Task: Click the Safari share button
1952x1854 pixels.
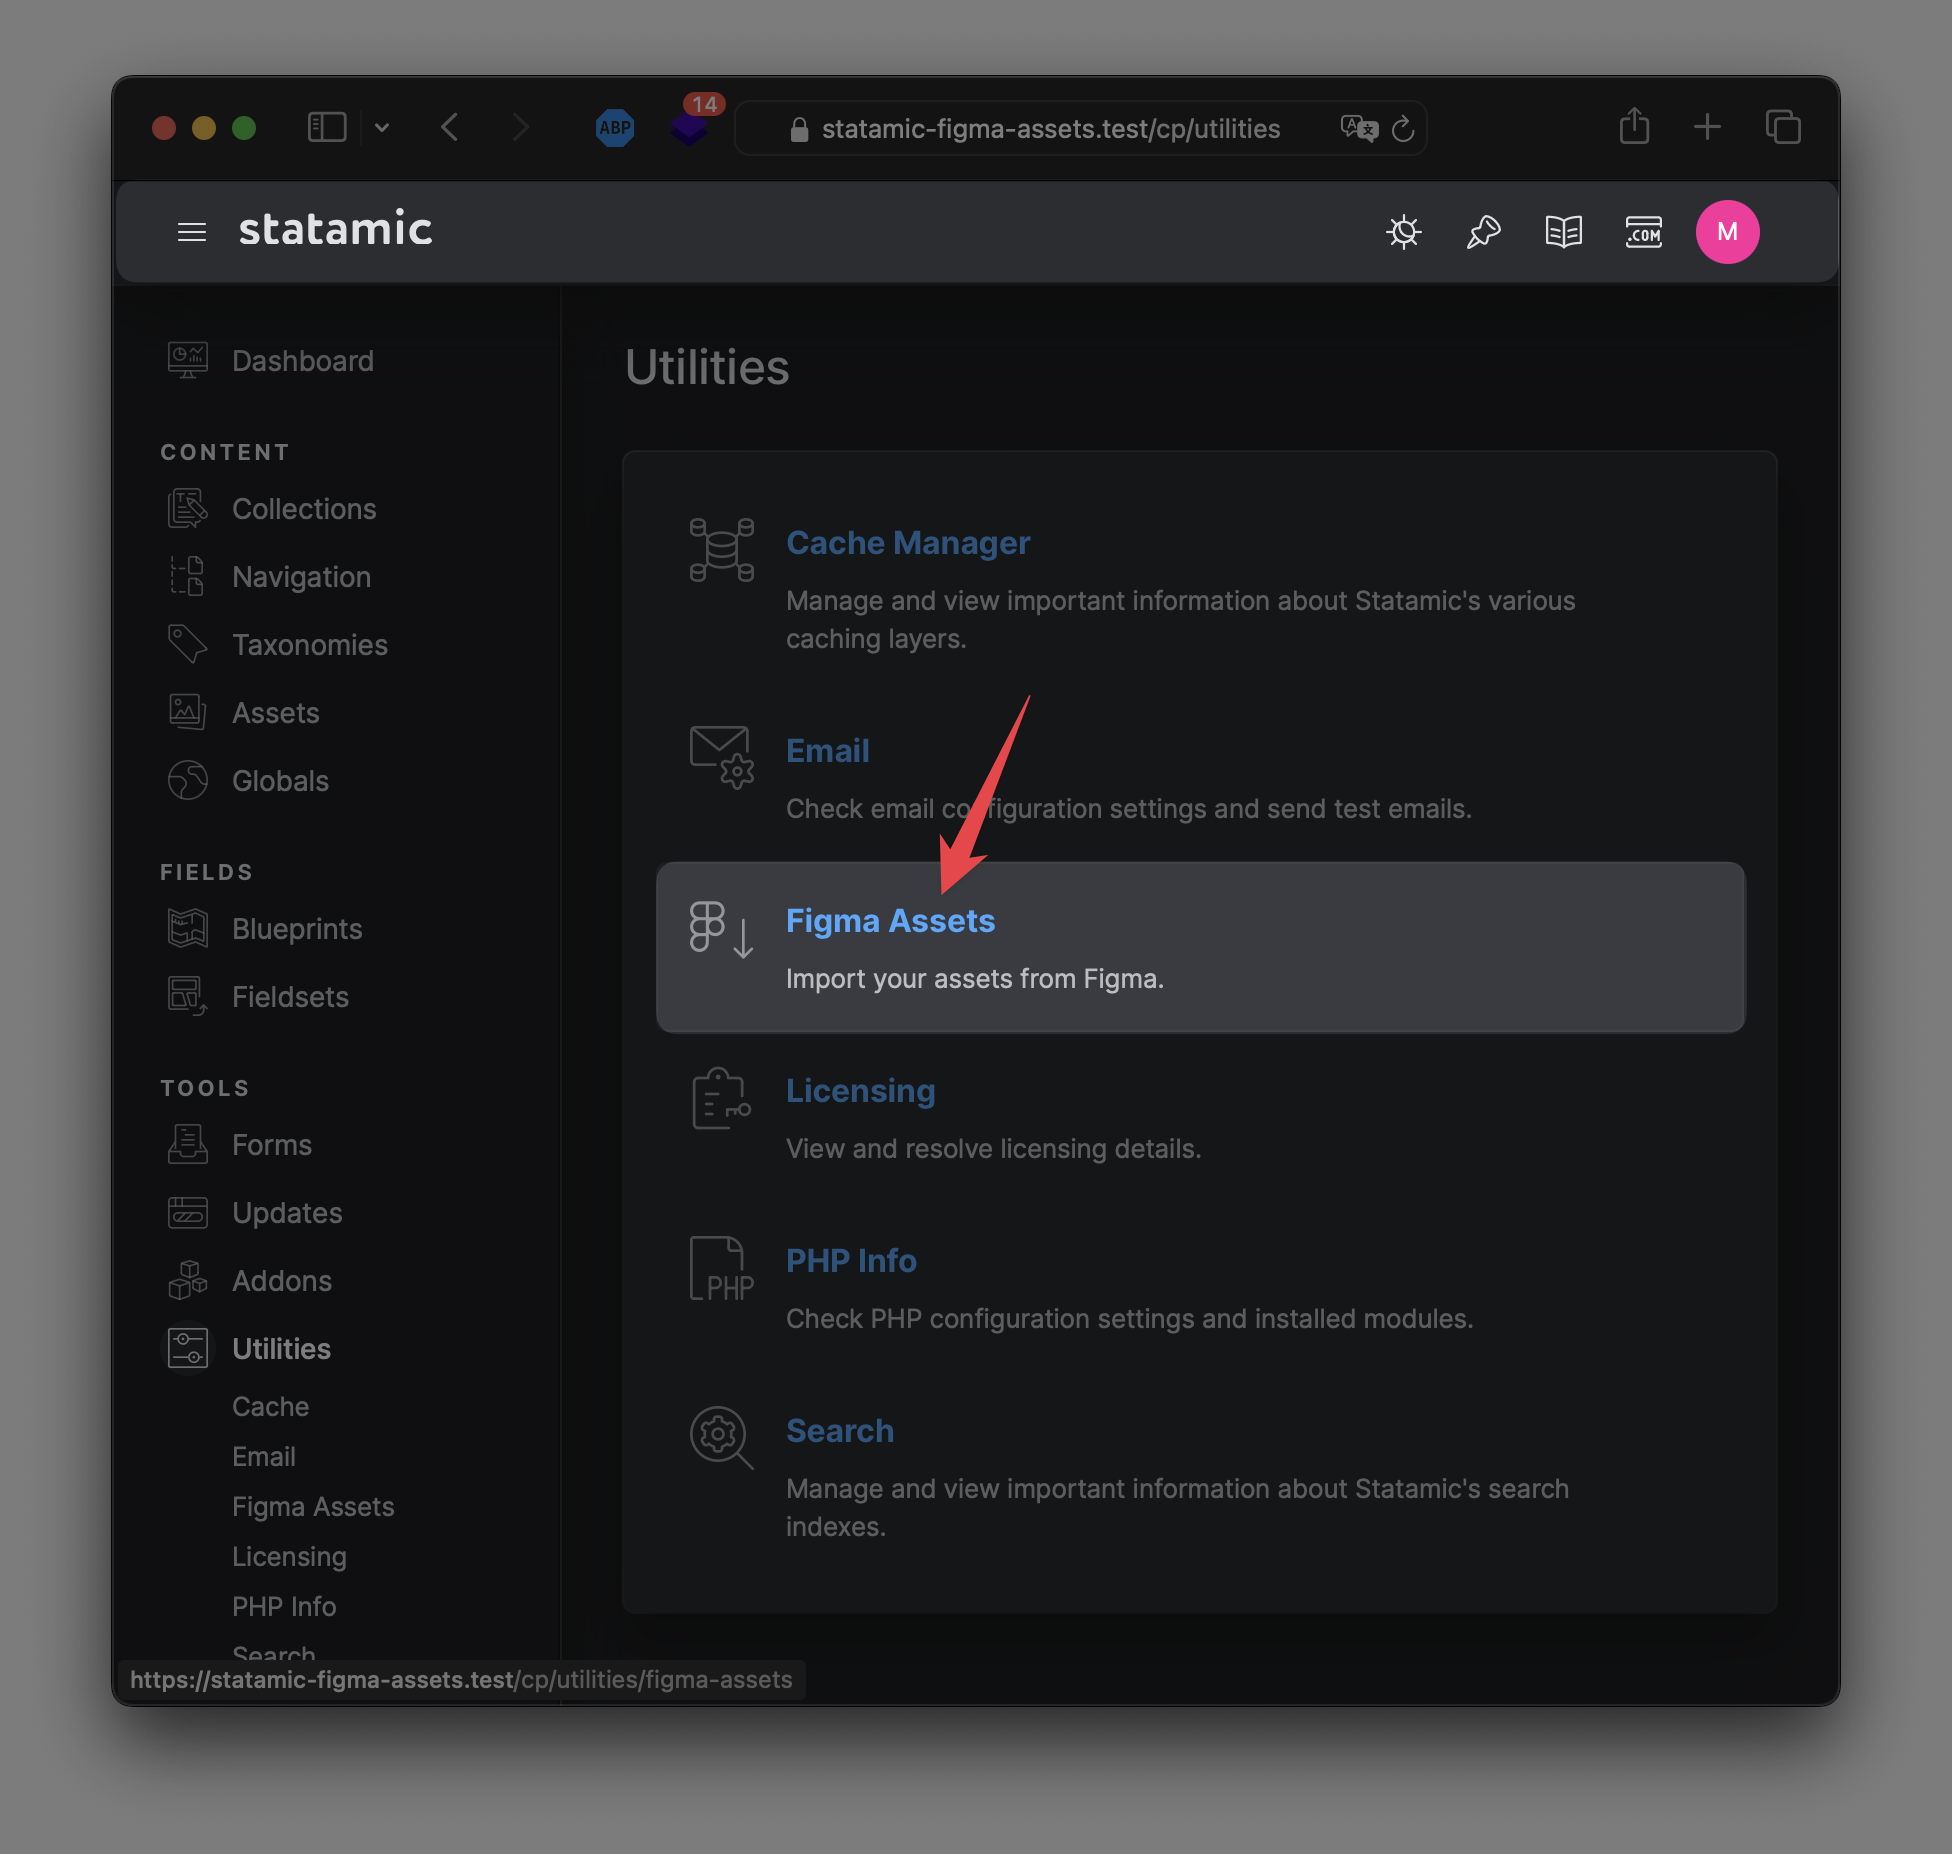Action: tap(1635, 126)
